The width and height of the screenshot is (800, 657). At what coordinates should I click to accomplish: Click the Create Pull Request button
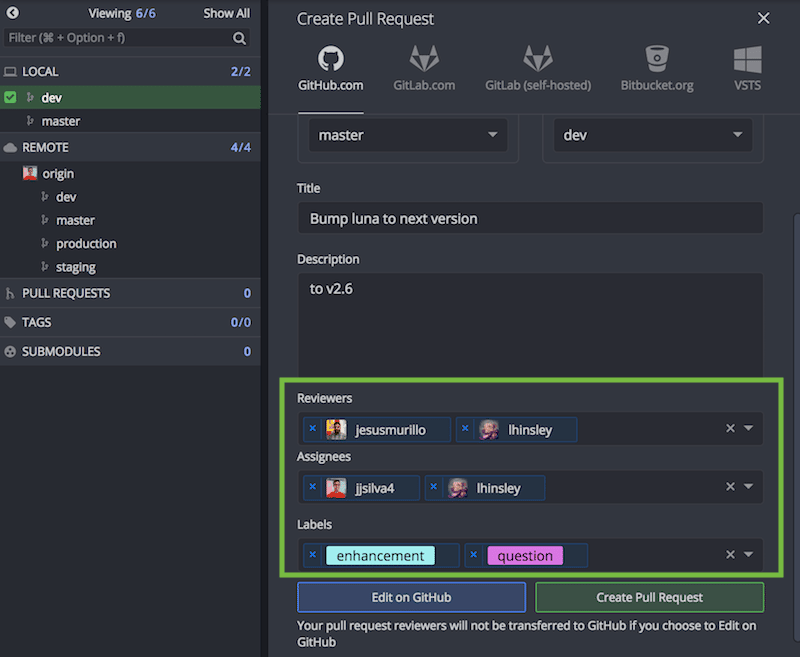click(x=649, y=597)
